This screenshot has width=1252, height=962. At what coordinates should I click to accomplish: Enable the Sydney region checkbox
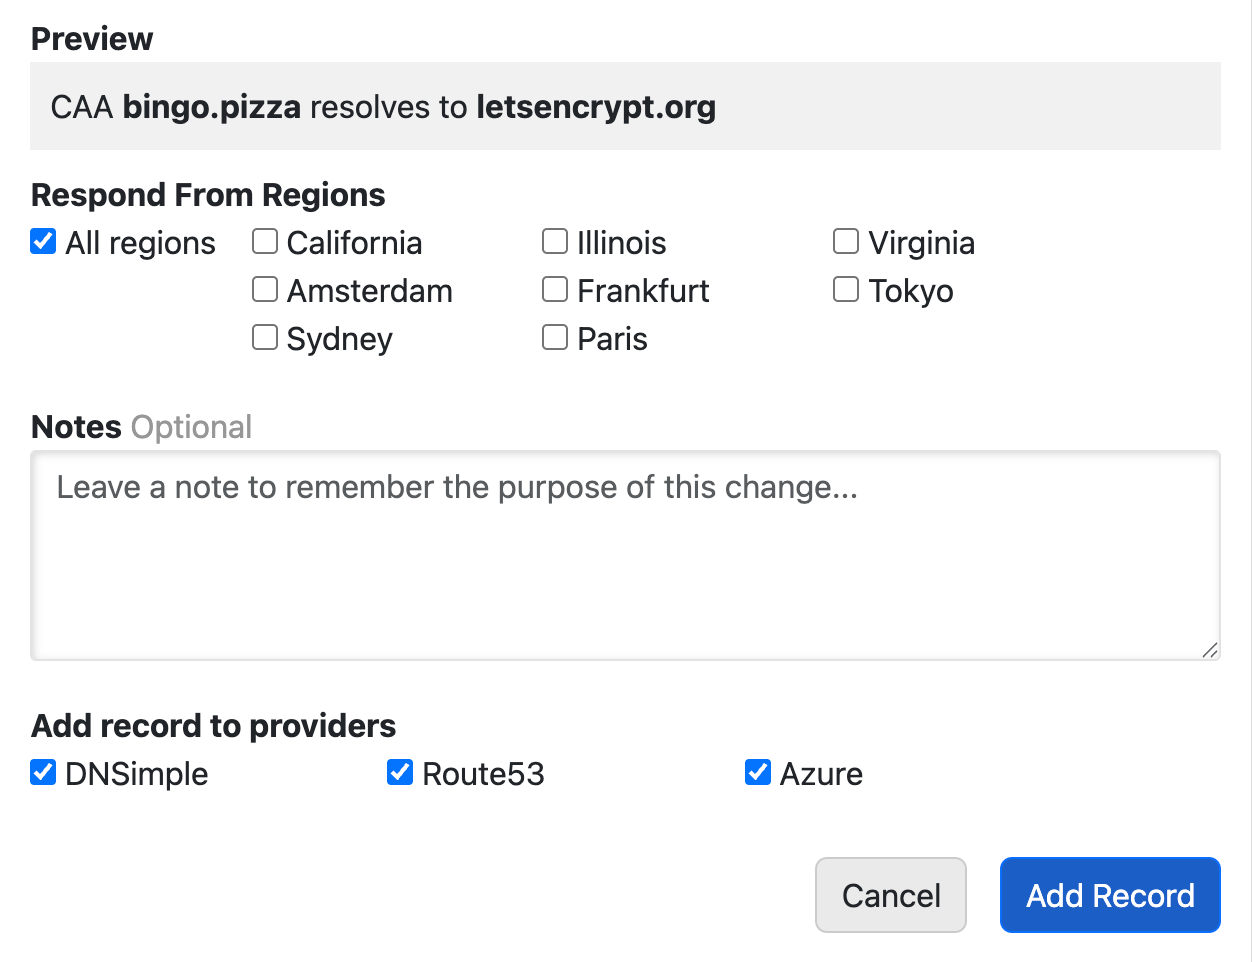264,337
